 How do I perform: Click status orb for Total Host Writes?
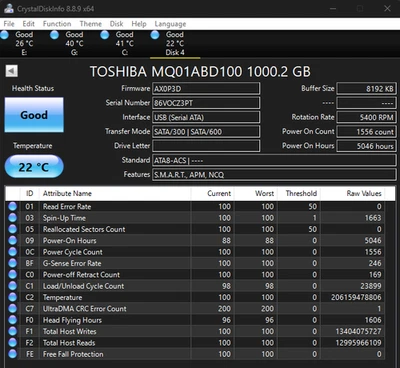[x=13, y=331]
